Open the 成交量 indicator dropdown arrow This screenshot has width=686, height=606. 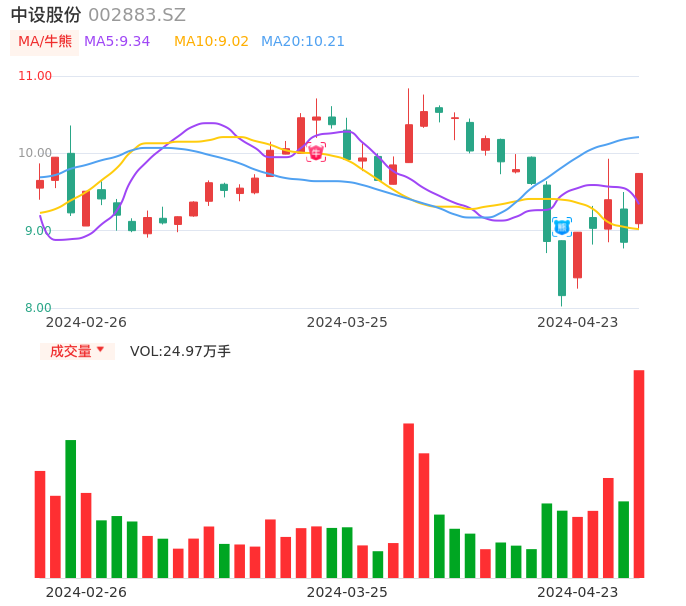pyautogui.click(x=100, y=350)
